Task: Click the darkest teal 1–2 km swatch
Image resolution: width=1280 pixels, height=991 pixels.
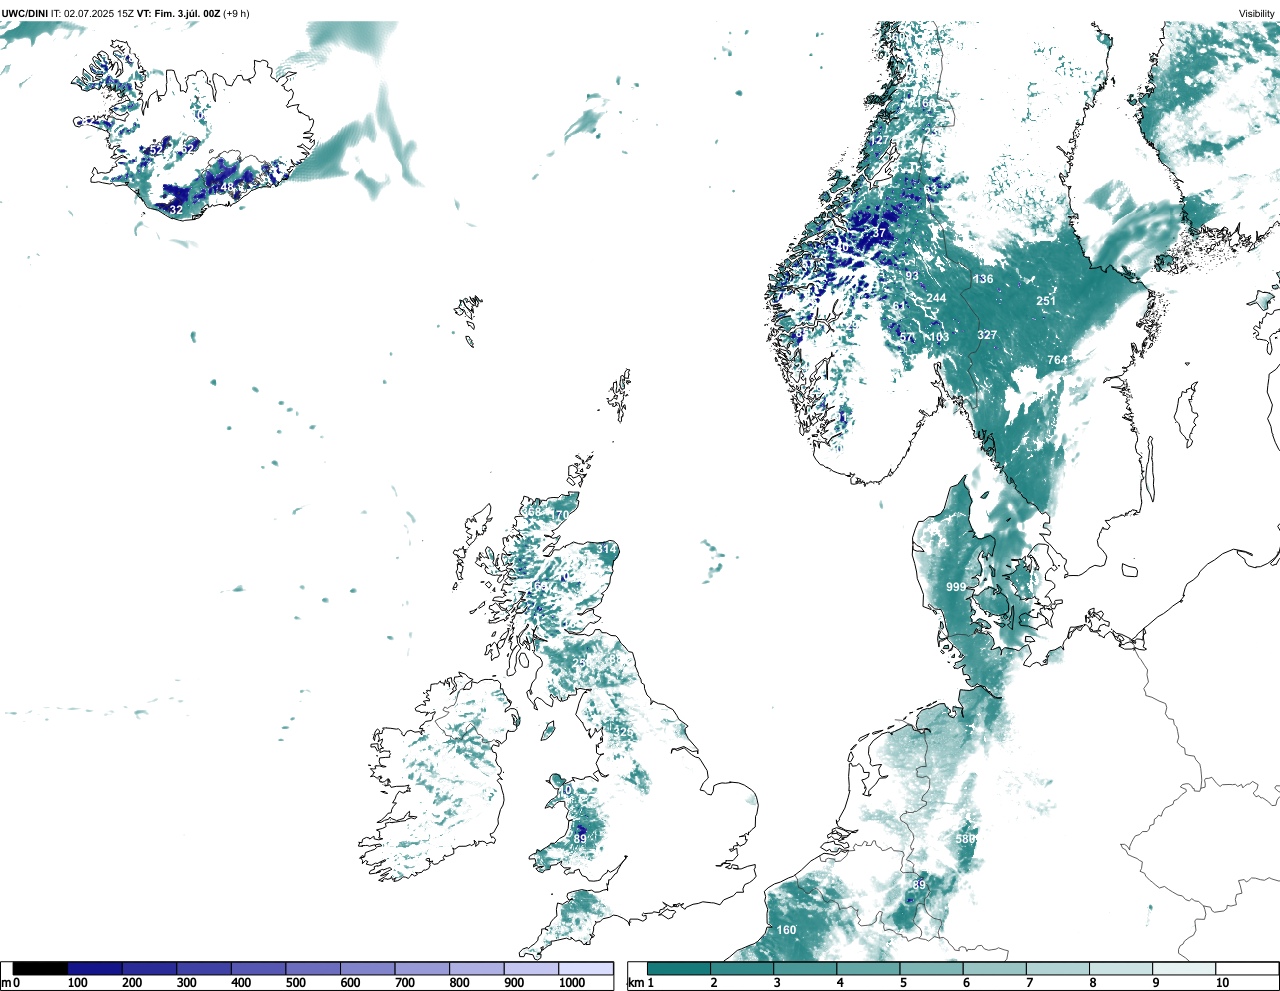Action: click(679, 969)
